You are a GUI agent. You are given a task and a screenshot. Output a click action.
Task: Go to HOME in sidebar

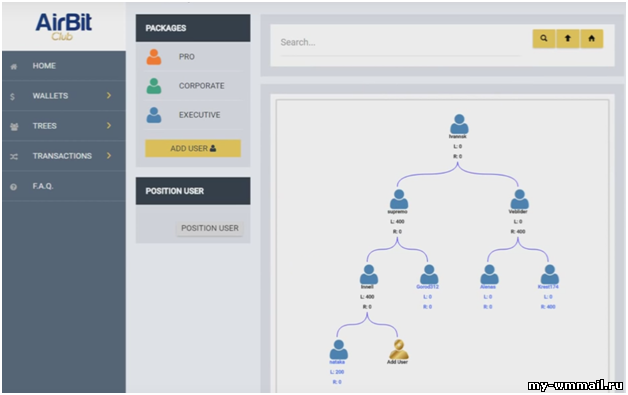(x=64, y=66)
